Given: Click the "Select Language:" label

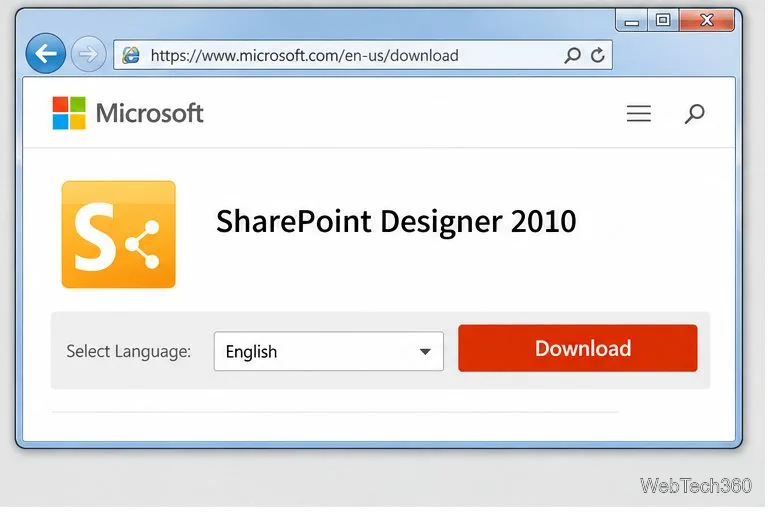Looking at the screenshot, I should point(128,351).
